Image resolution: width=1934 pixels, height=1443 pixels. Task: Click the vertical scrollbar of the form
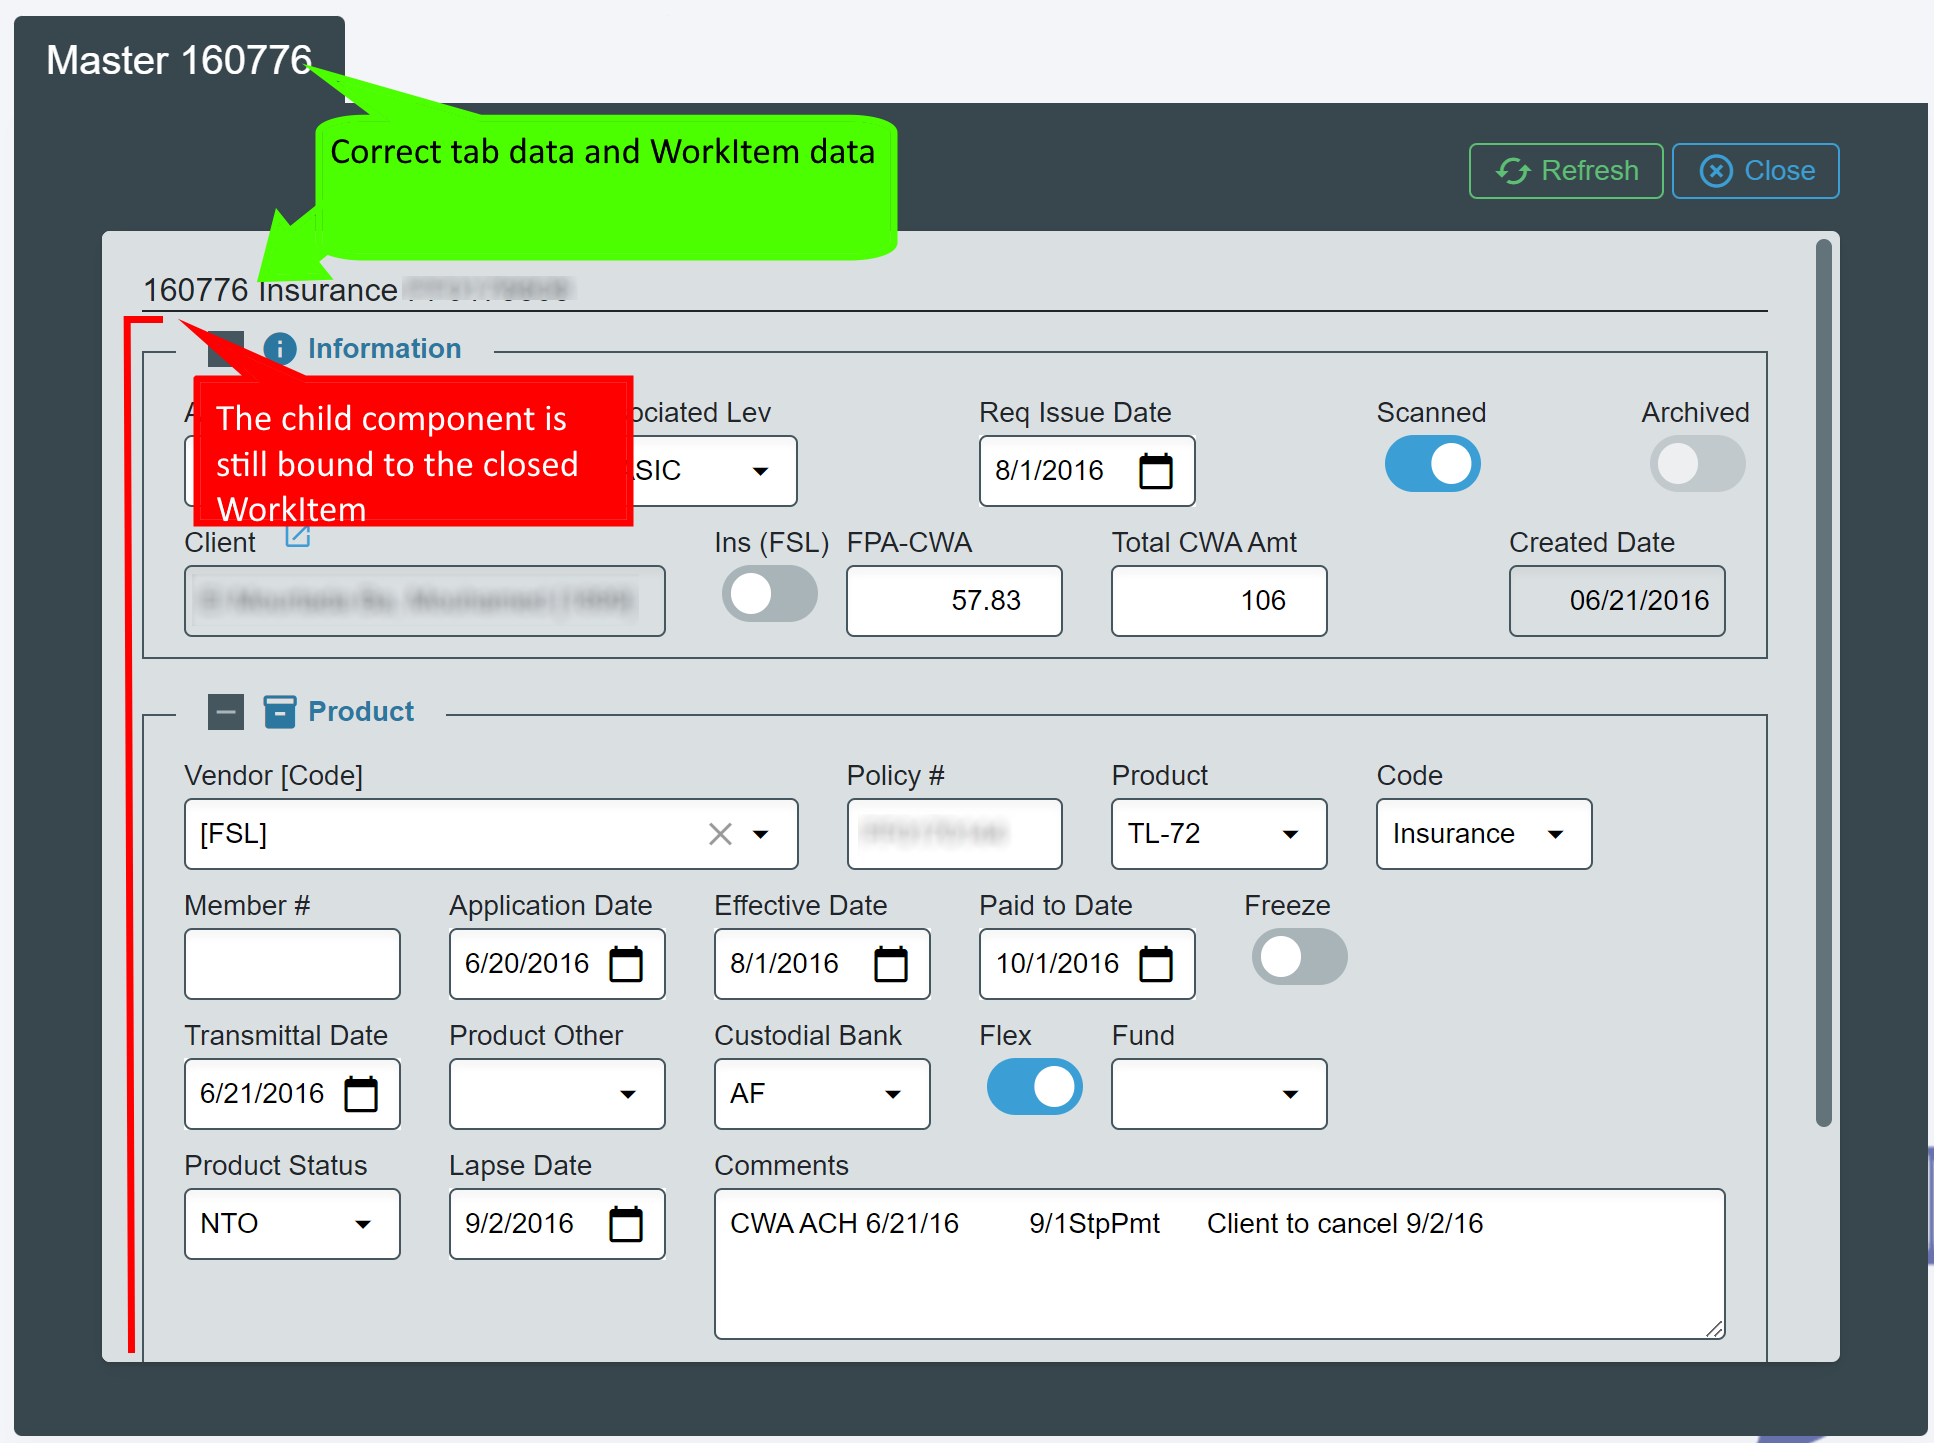[1824, 683]
